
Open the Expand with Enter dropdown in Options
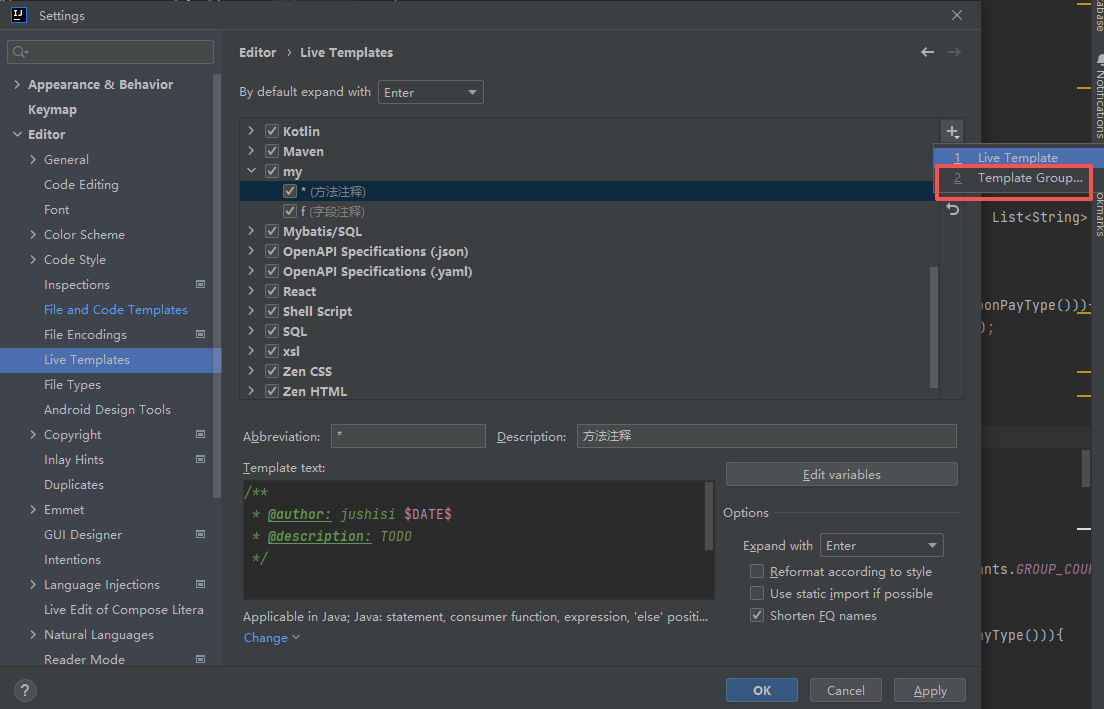882,546
